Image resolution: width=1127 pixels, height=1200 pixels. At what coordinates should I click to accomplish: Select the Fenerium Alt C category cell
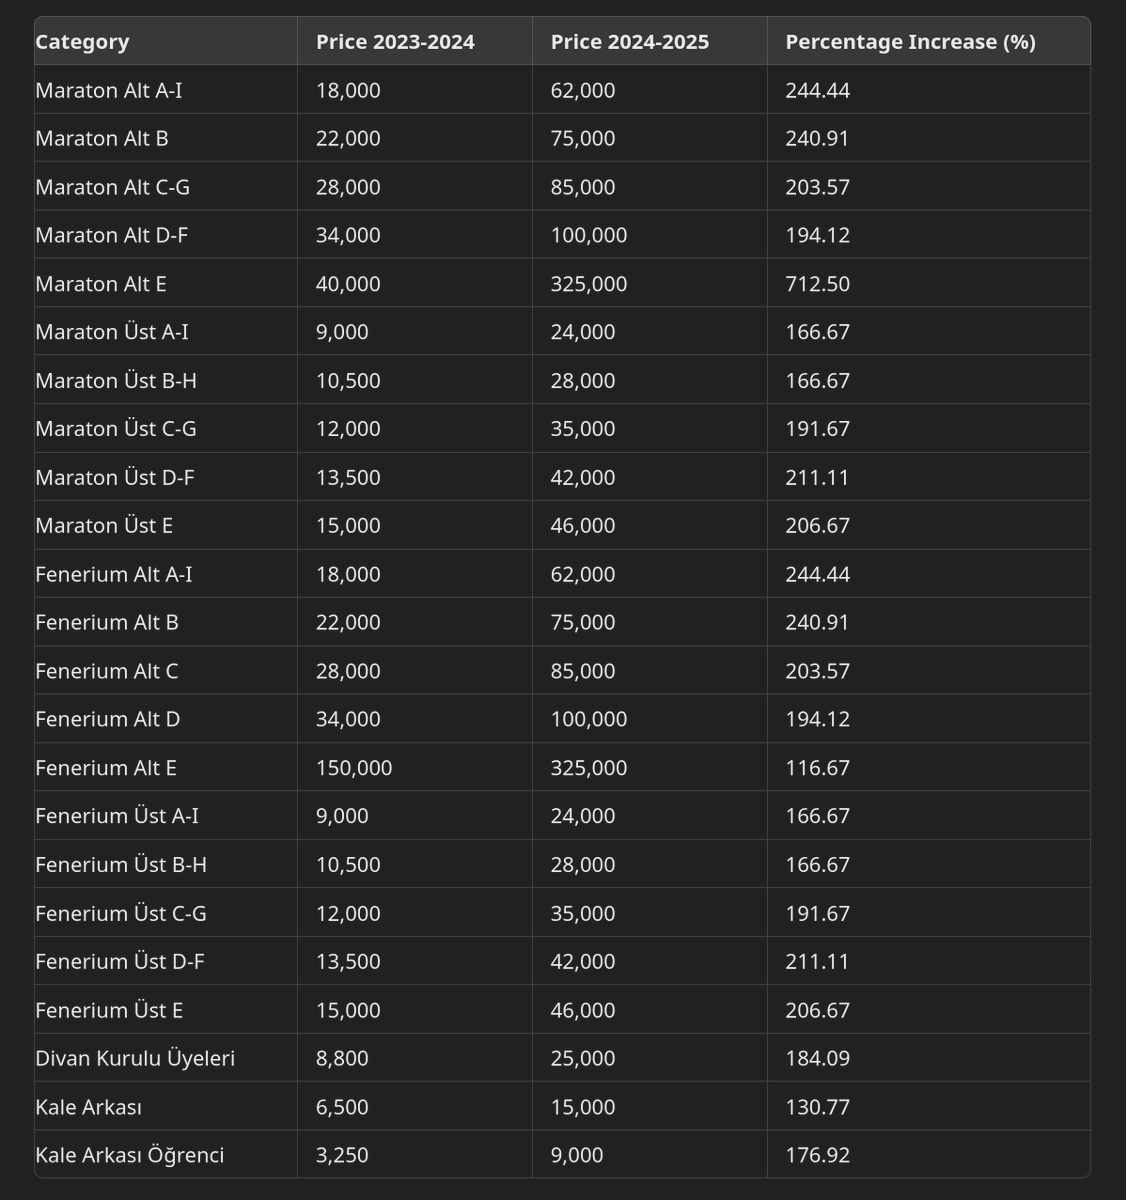click(x=107, y=671)
